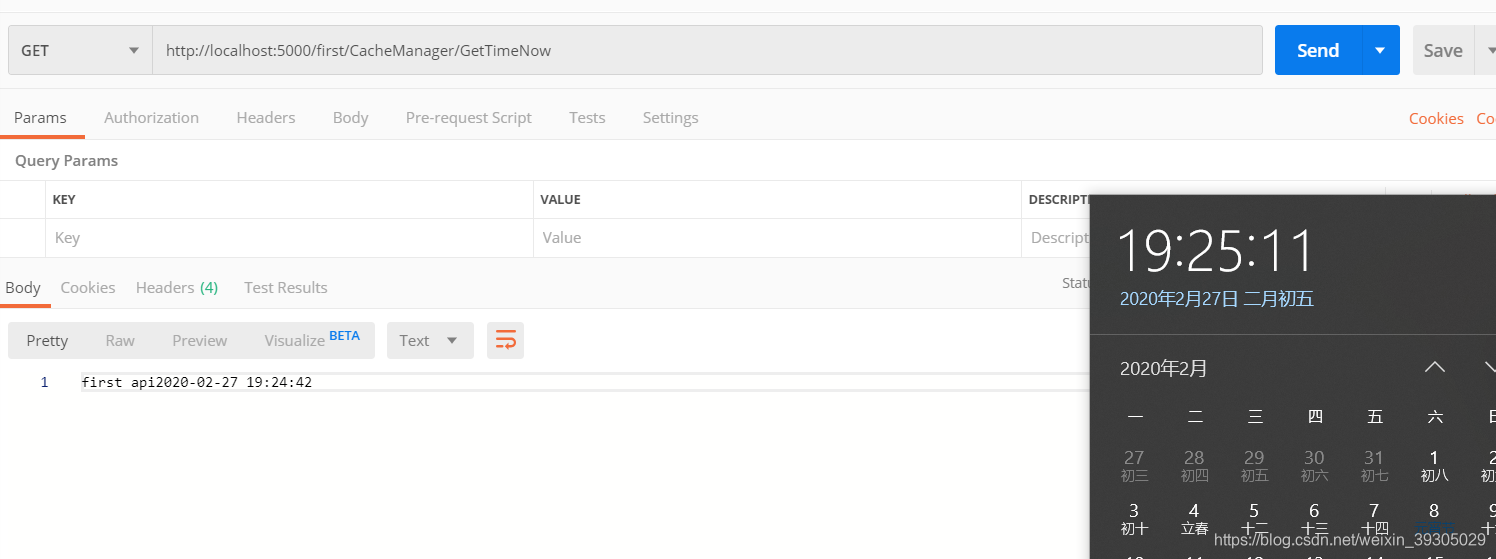Open the Test Results tab
This screenshot has width=1496, height=559.
(x=286, y=287)
